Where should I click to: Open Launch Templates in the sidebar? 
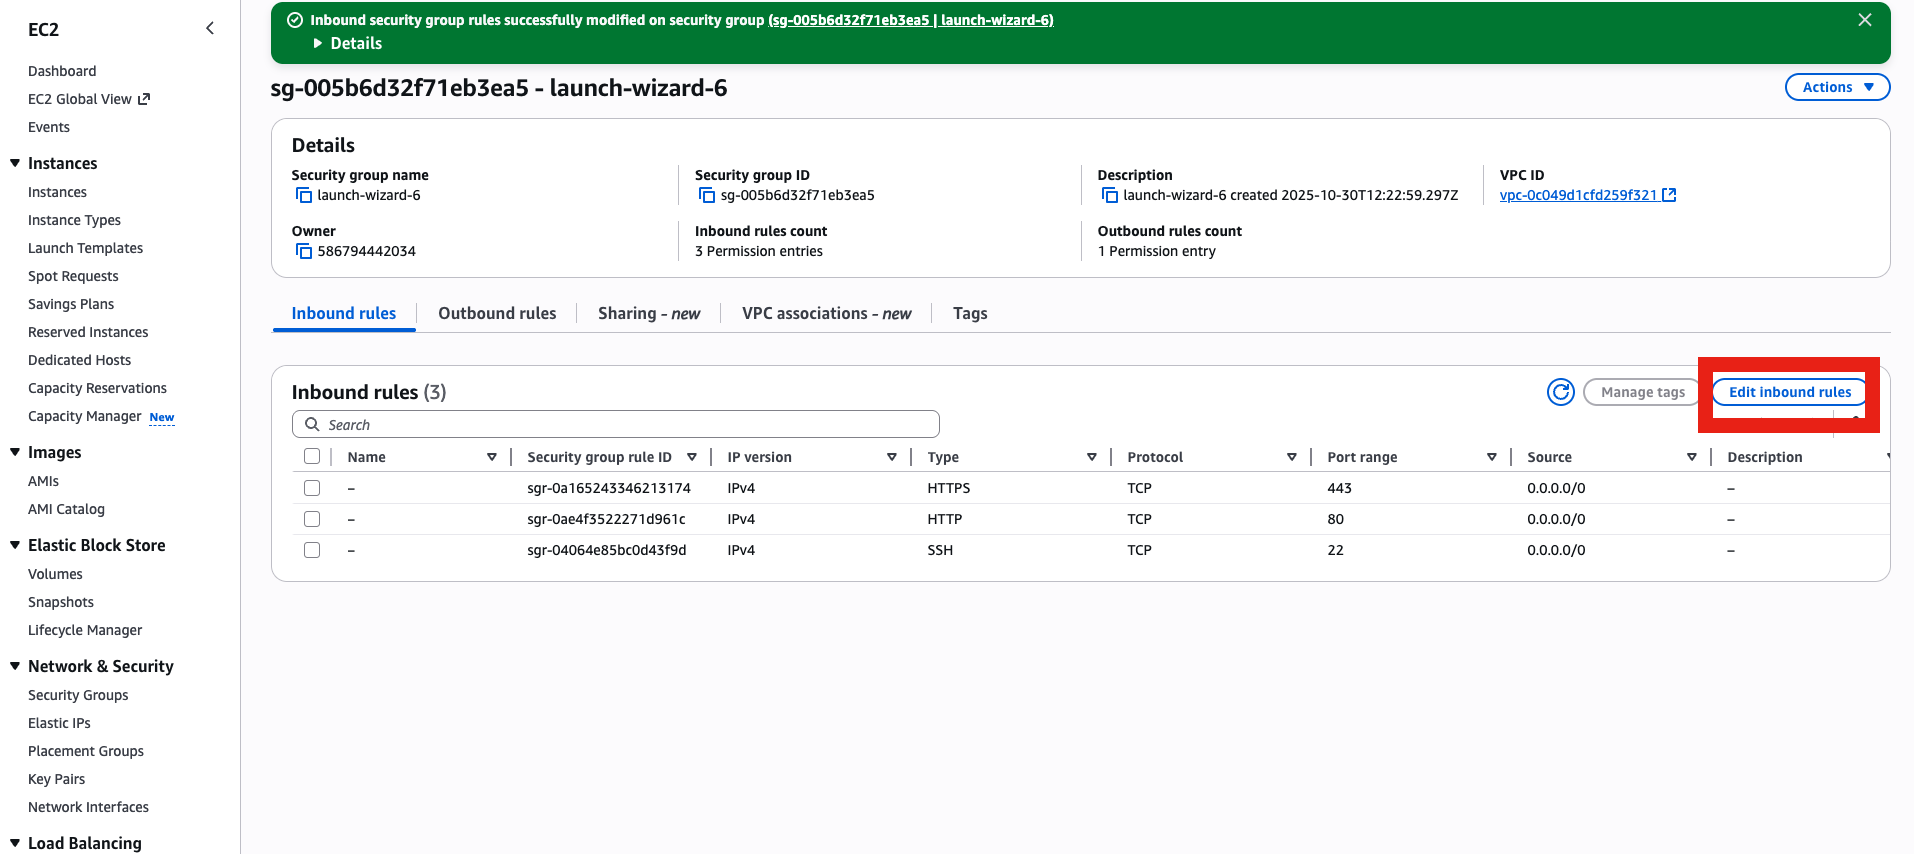point(85,248)
